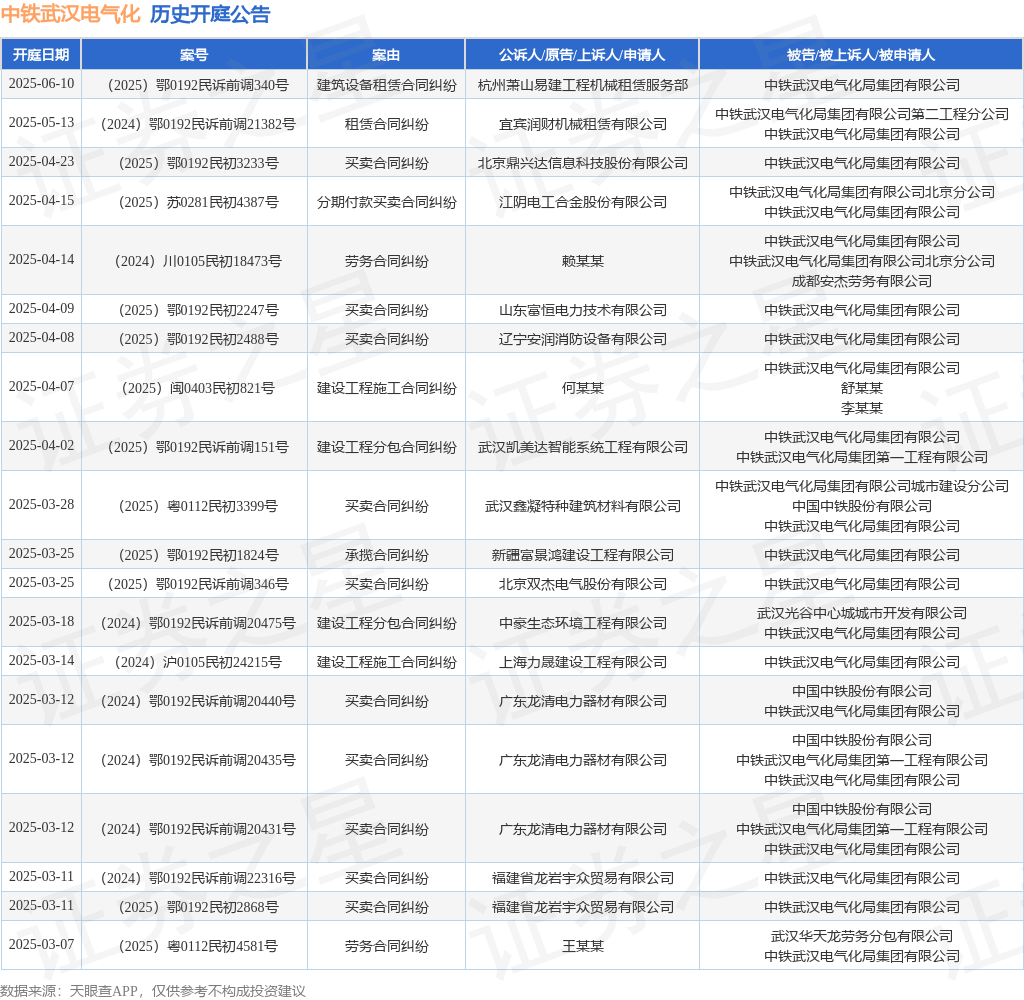Click defendant 武汉光谷中心城城市开发有限公司

point(861,613)
